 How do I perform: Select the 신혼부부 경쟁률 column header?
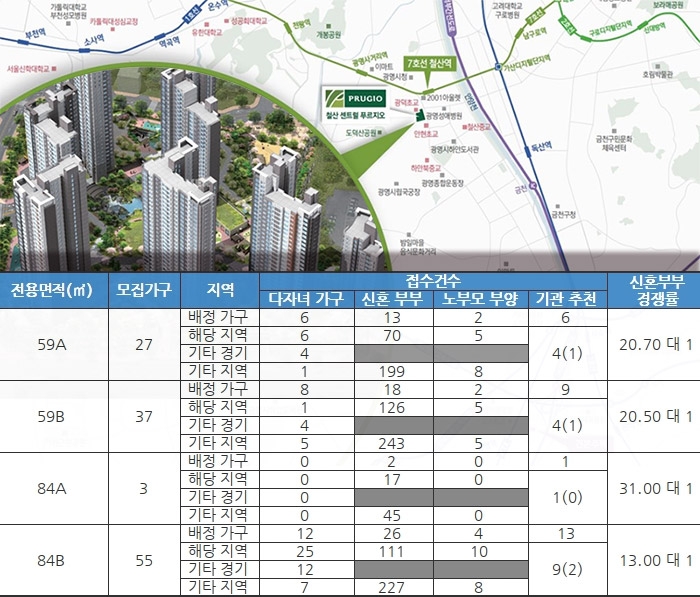(x=651, y=290)
